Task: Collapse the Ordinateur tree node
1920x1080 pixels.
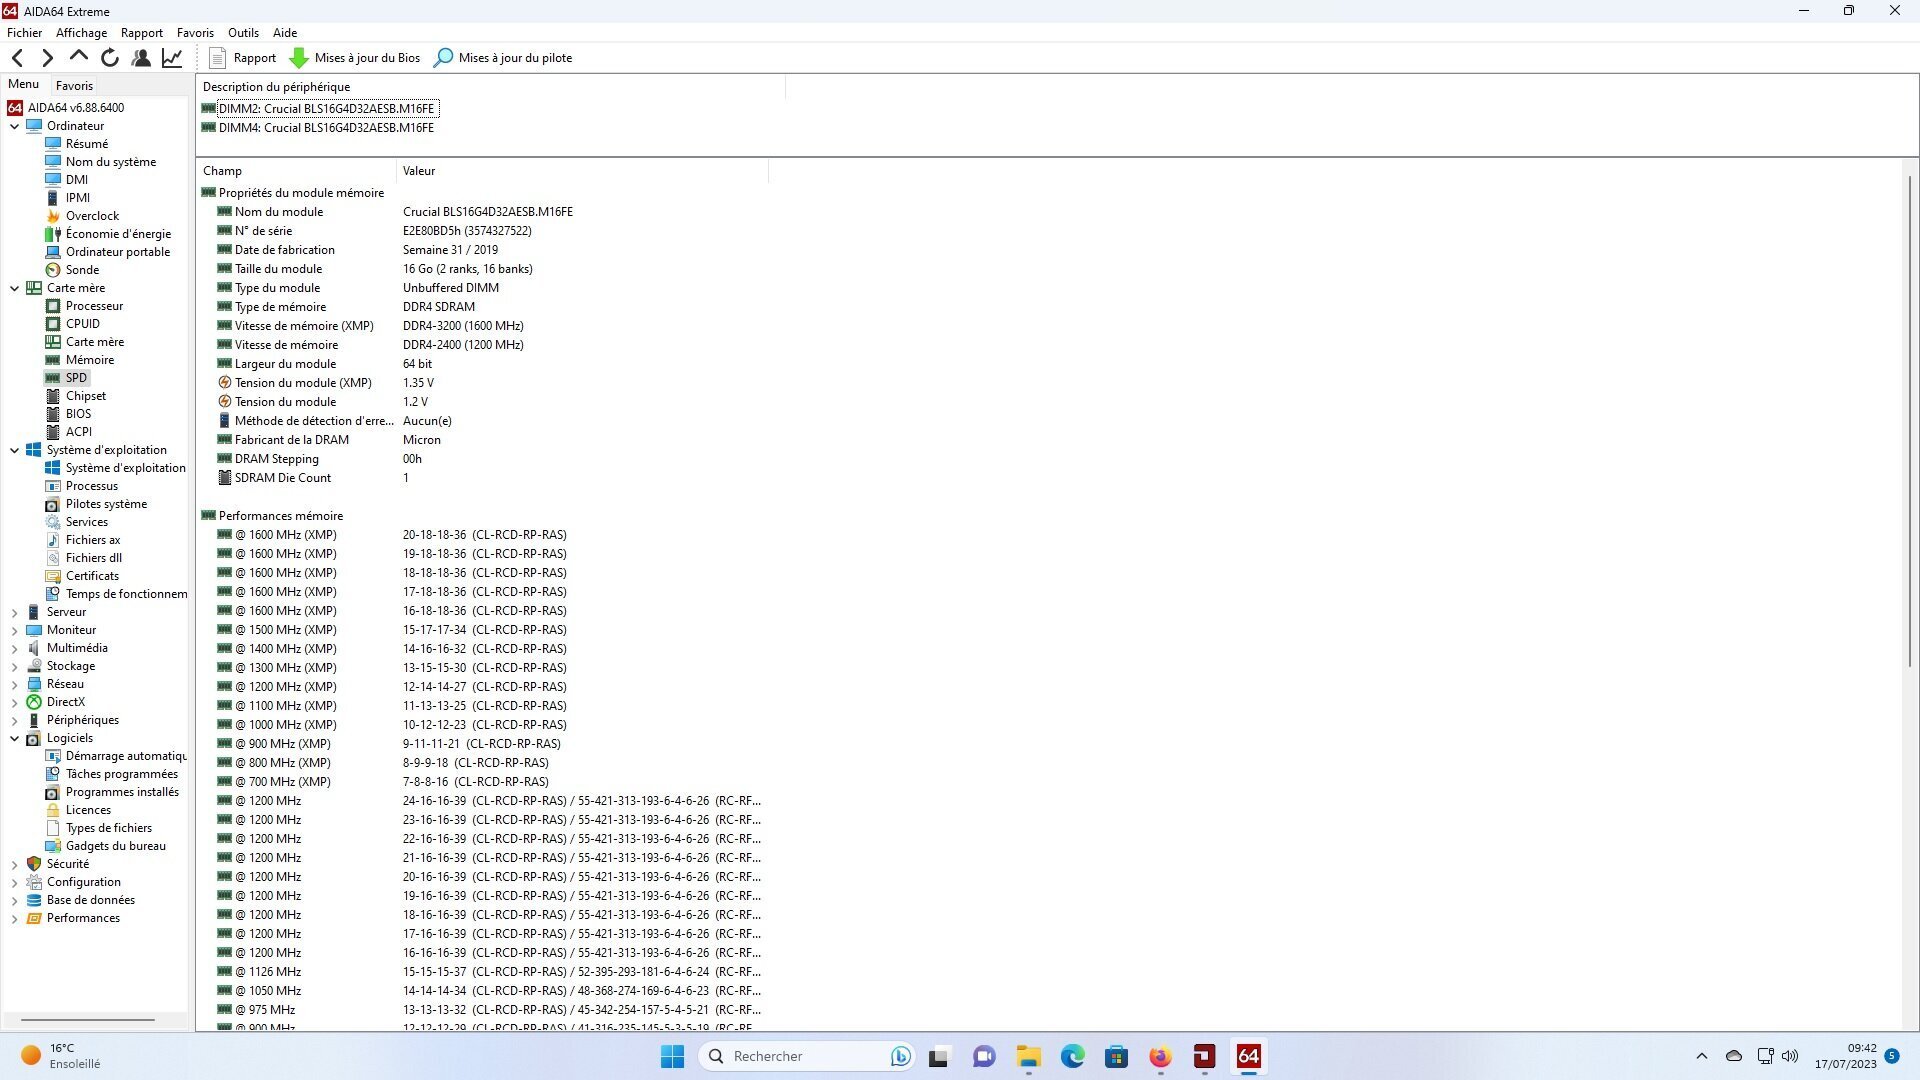Action: click(15, 126)
